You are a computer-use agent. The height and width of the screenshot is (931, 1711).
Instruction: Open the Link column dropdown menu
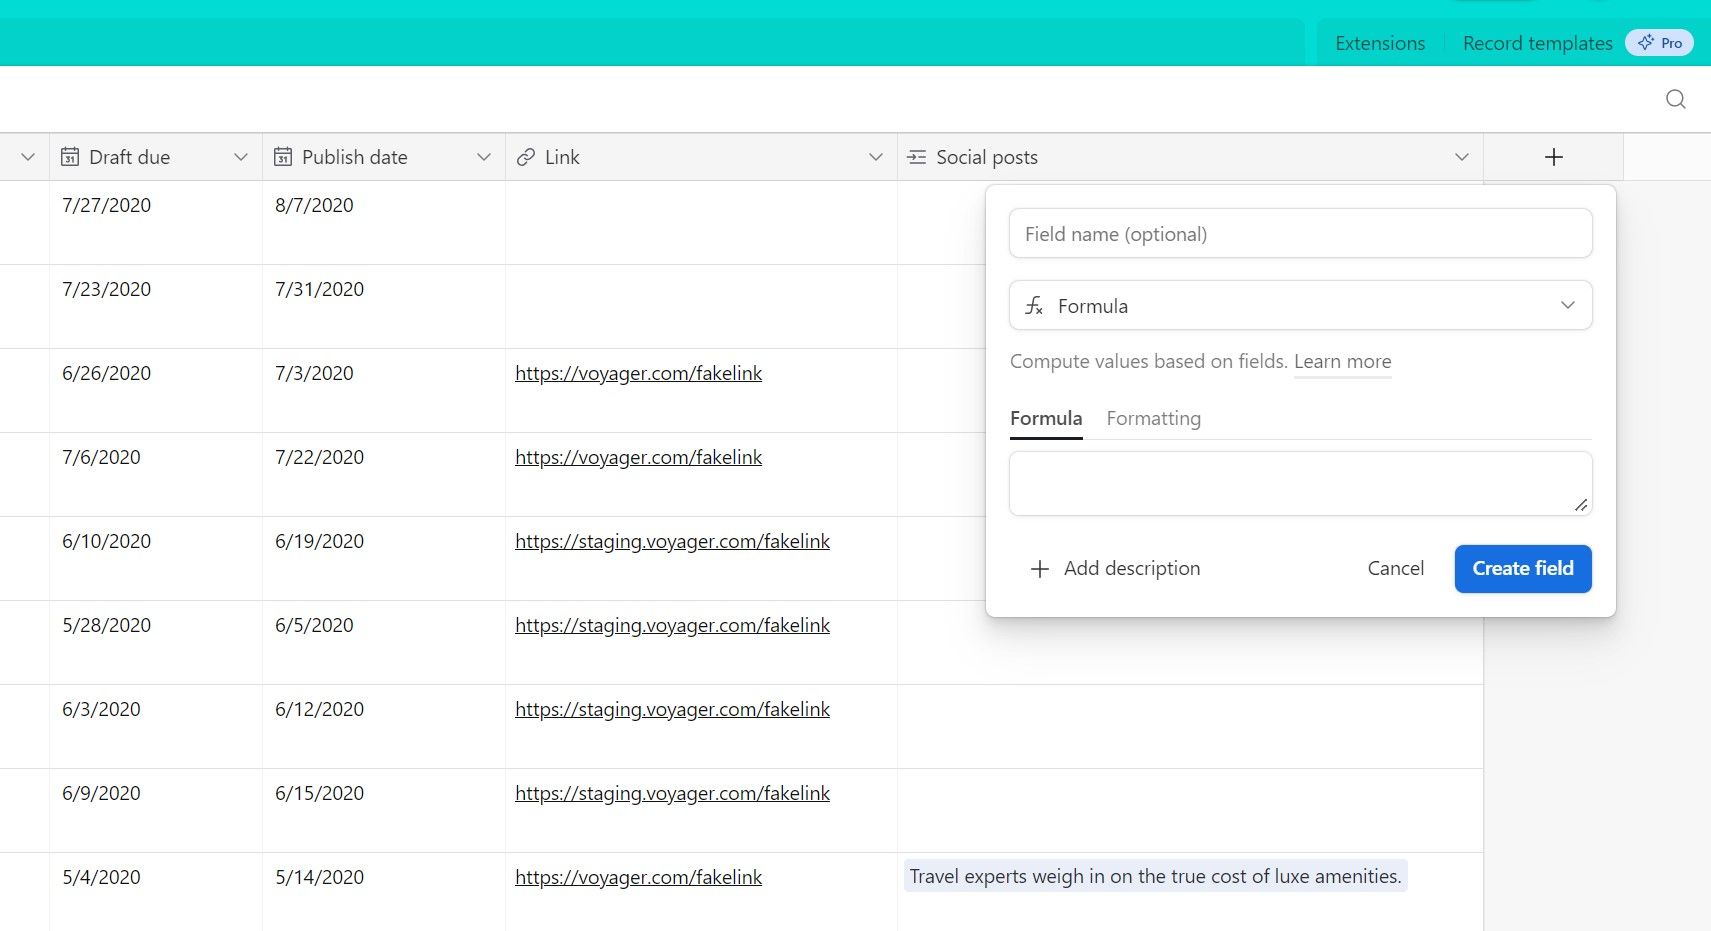point(876,157)
